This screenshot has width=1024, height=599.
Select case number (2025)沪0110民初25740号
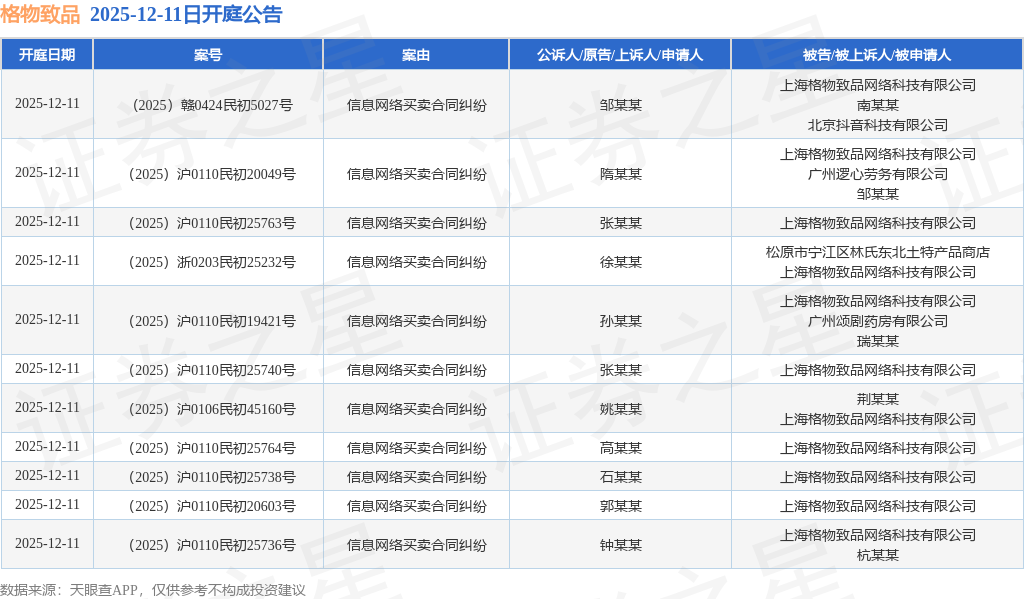(212, 370)
